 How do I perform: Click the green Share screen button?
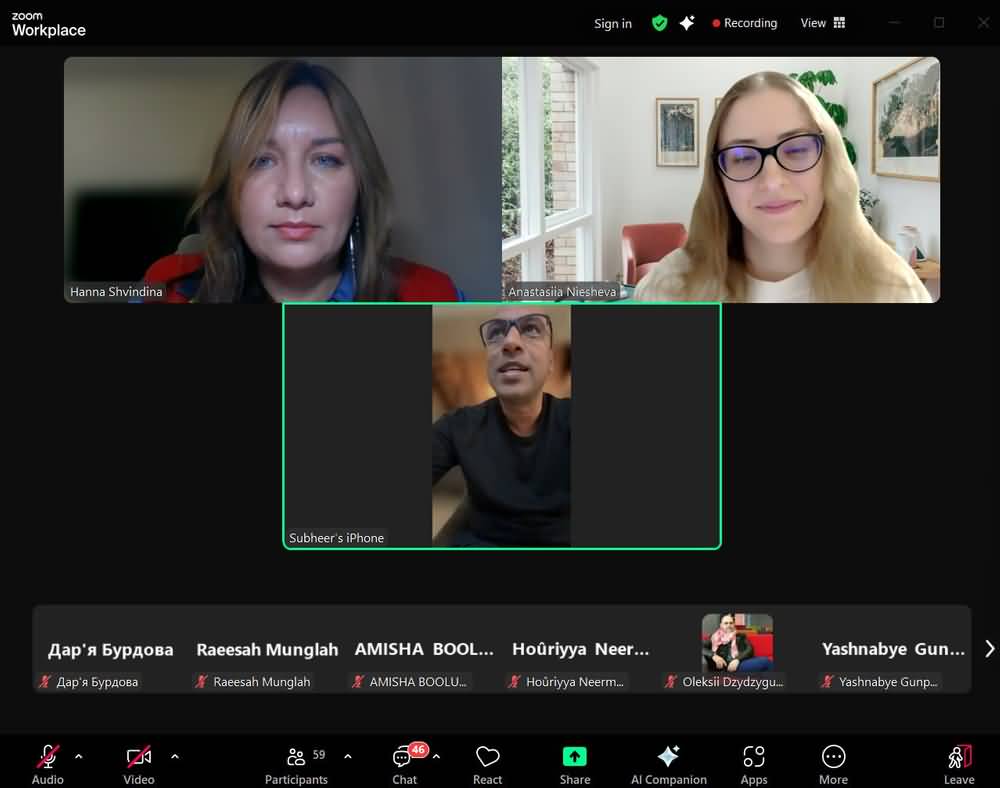pos(574,765)
